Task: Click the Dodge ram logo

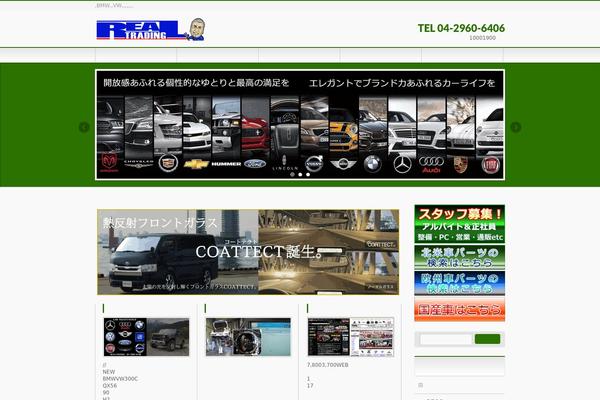Action: pos(109,162)
